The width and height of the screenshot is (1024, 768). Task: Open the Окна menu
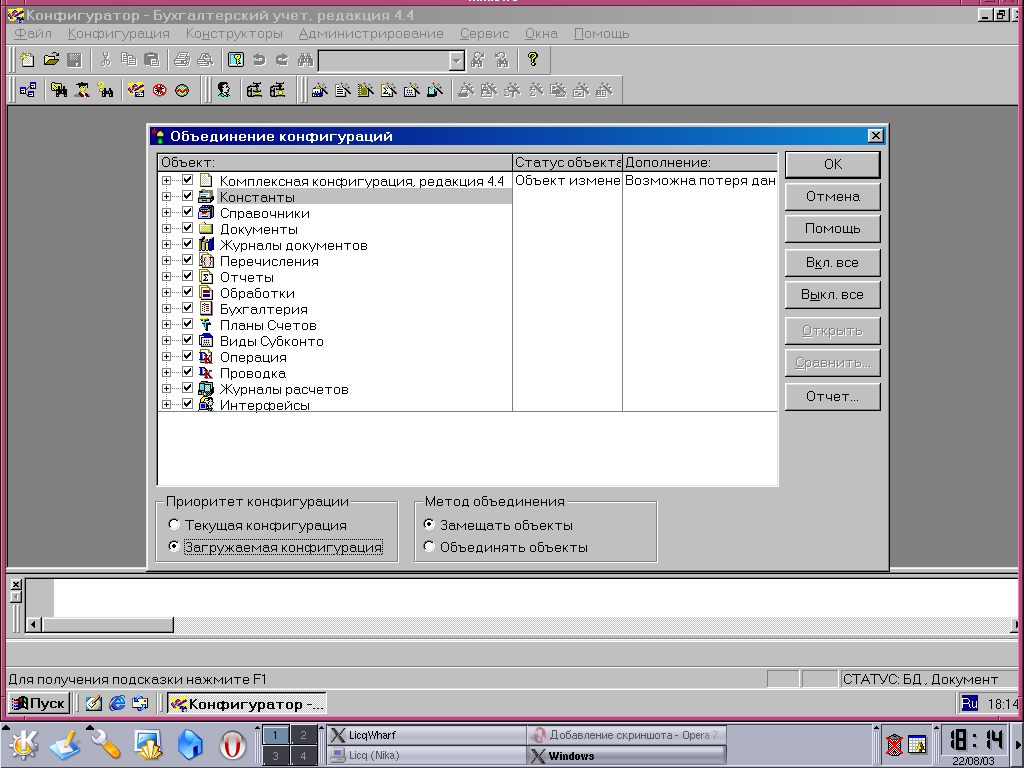pyautogui.click(x=541, y=33)
